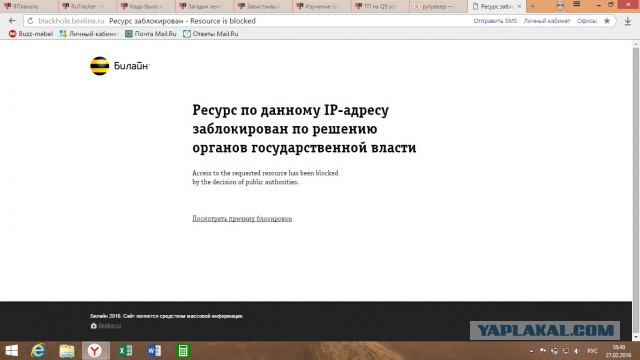This screenshot has height=360, width=640.
Task: Open Excel from the taskbar
Action: click(125, 351)
